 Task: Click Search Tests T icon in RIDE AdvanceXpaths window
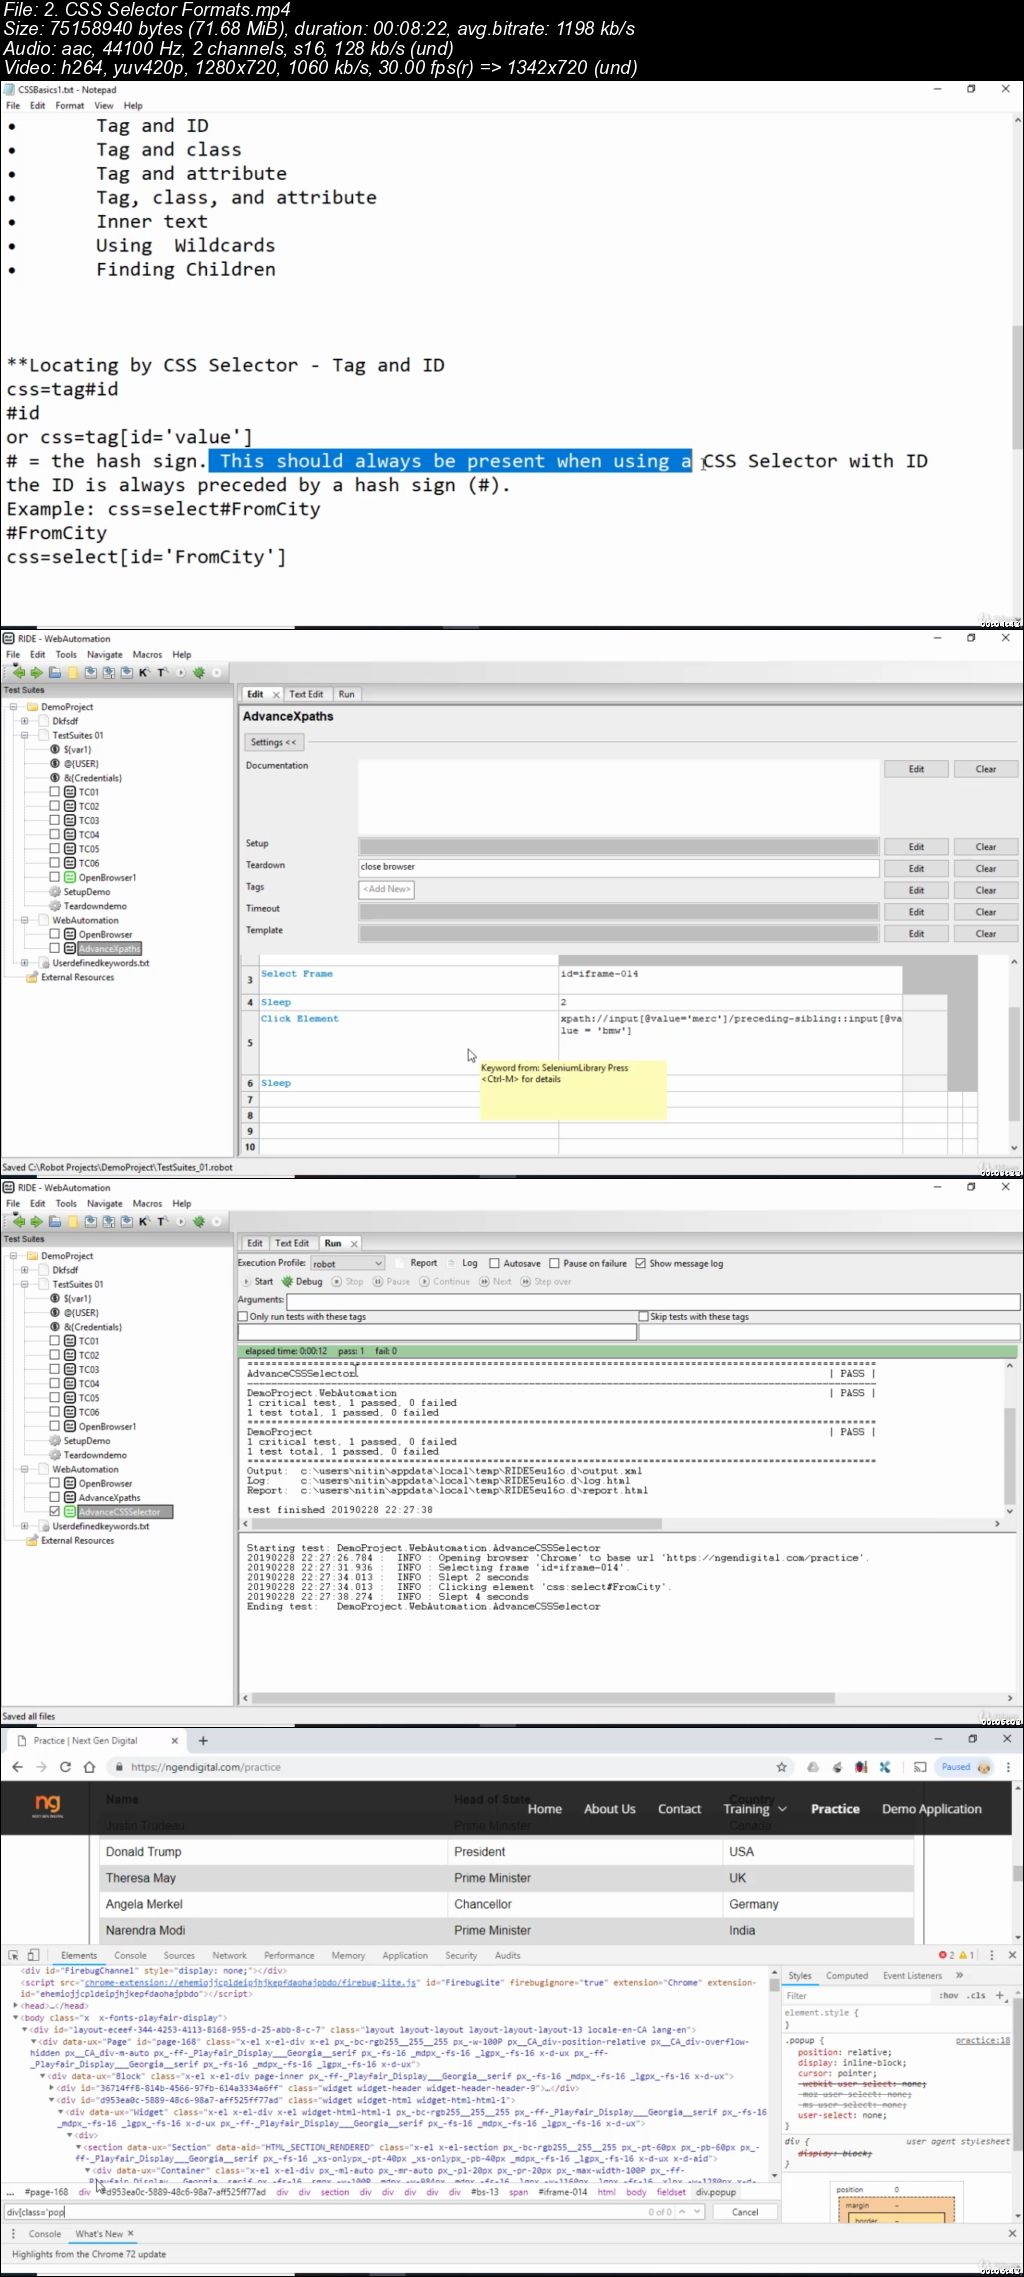[161, 673]
